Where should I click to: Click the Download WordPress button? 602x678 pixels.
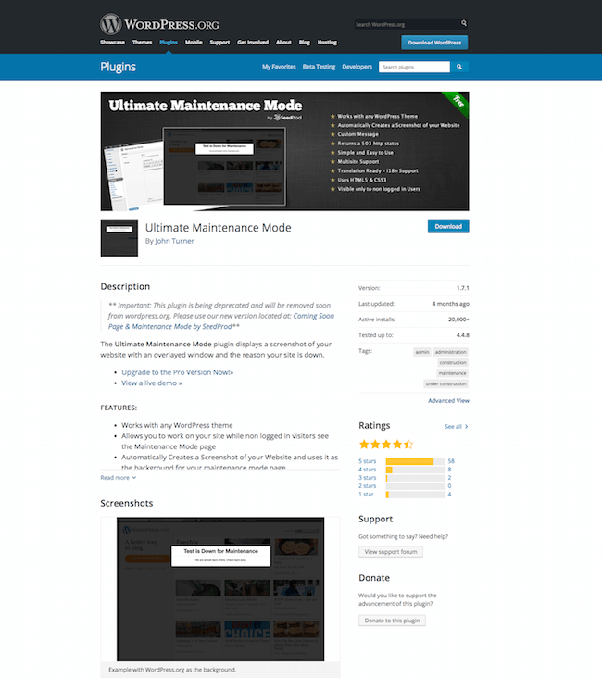tap(434, 42)
